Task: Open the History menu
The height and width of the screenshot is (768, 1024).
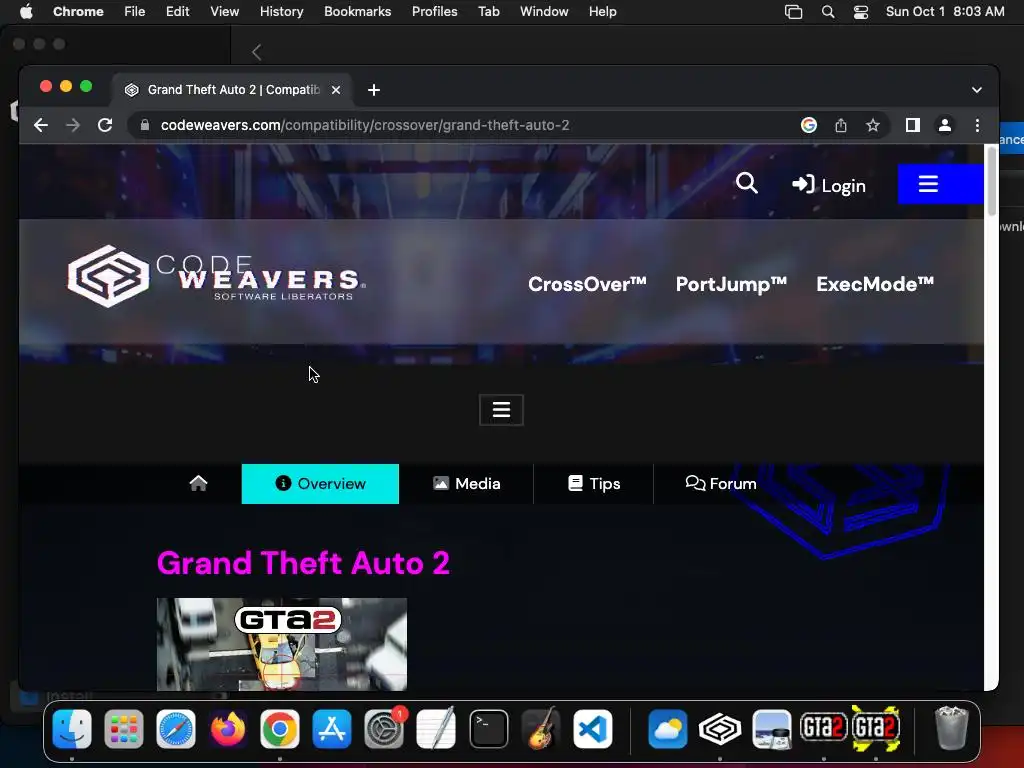Action: [x=281, y=12]
